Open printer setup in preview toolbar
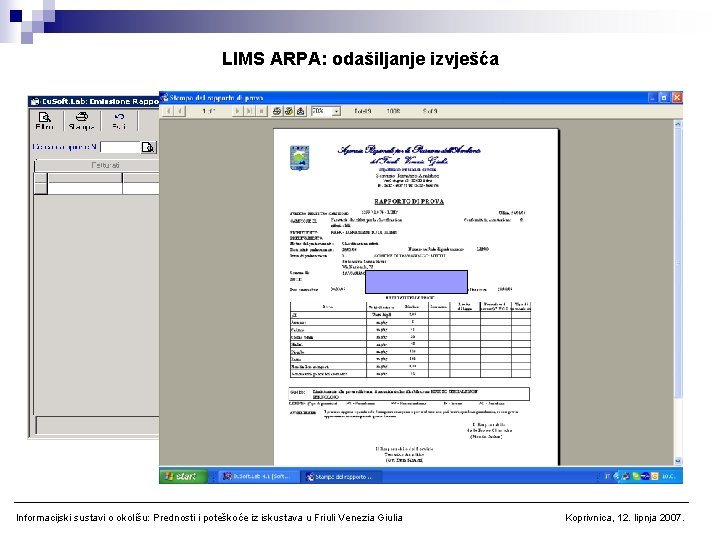This screenshot has width=720, height=540. 289,111
